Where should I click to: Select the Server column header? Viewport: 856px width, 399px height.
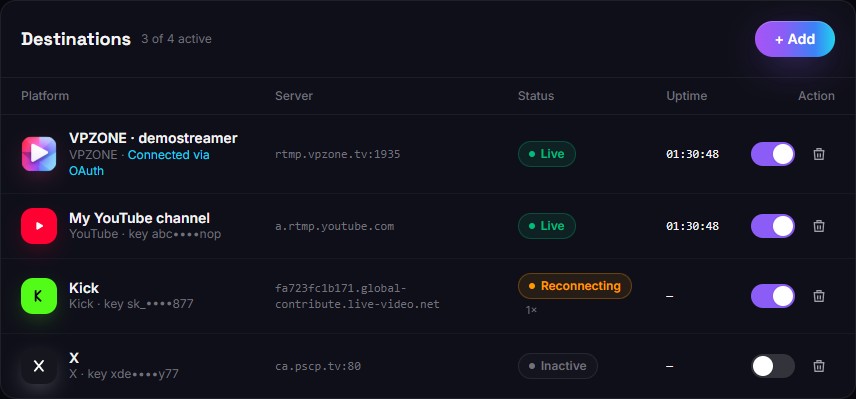pyautogui.click(x=294, y=96)
